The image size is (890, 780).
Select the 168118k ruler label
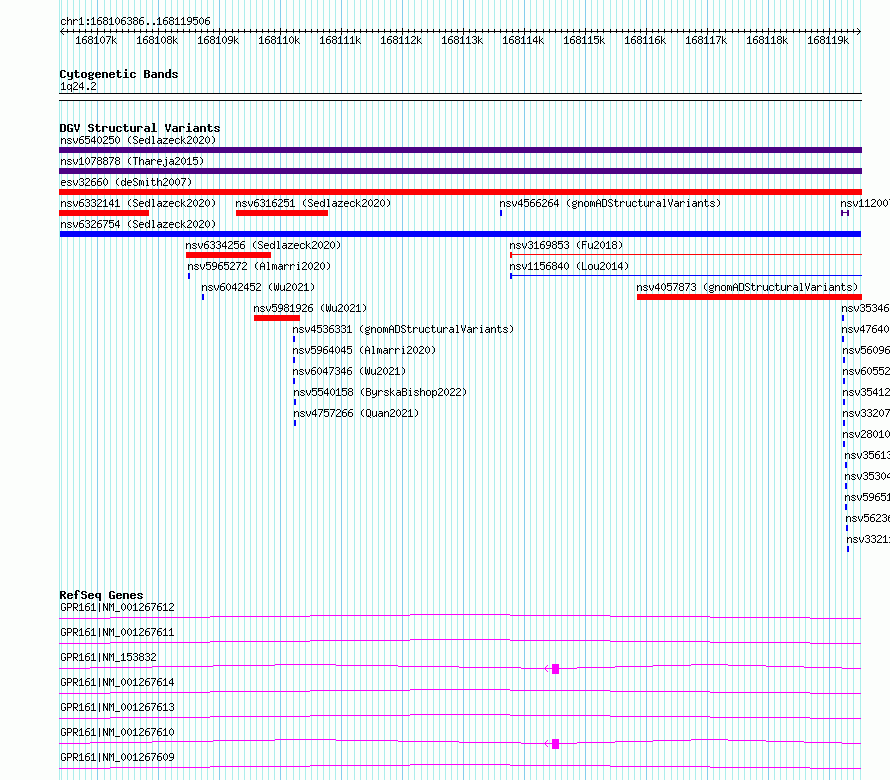767,40
